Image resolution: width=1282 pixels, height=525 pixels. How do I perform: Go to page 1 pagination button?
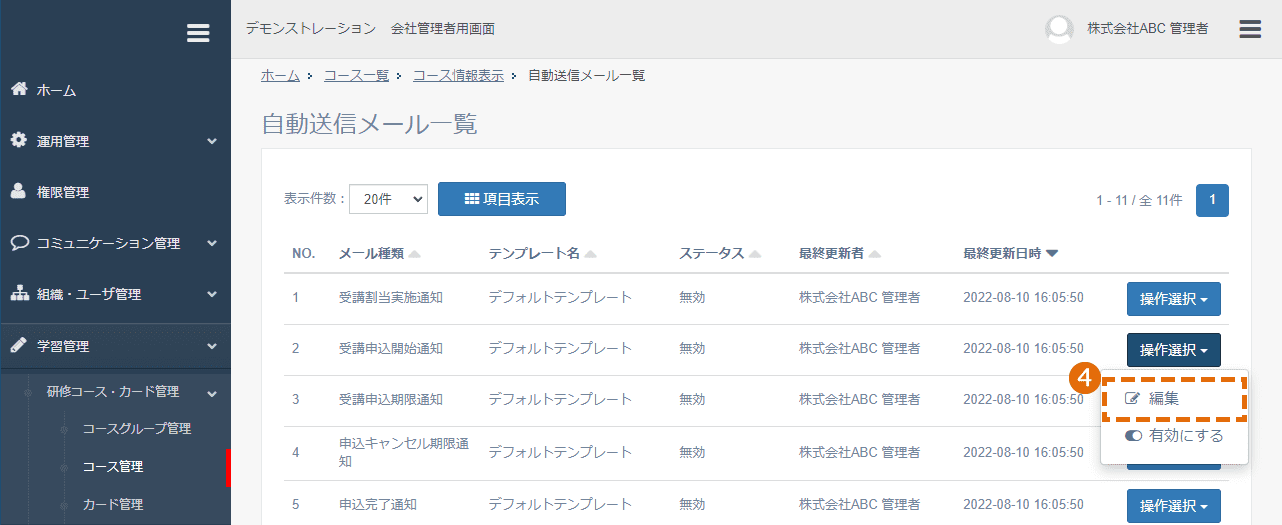pyautogui.click(x=1213, y=200)
